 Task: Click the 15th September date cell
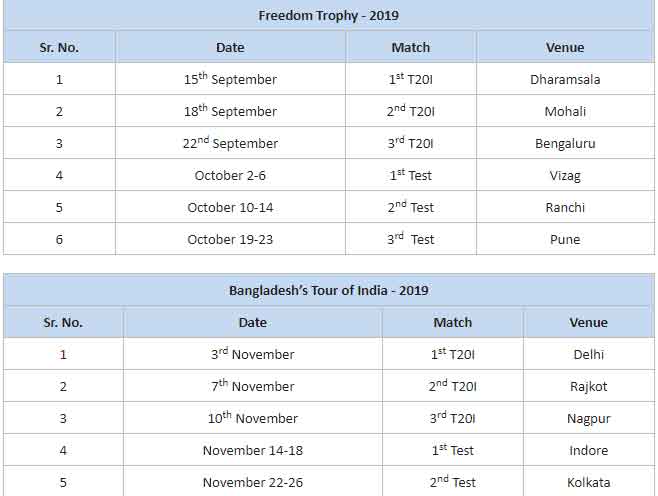(x=230, y=79)
